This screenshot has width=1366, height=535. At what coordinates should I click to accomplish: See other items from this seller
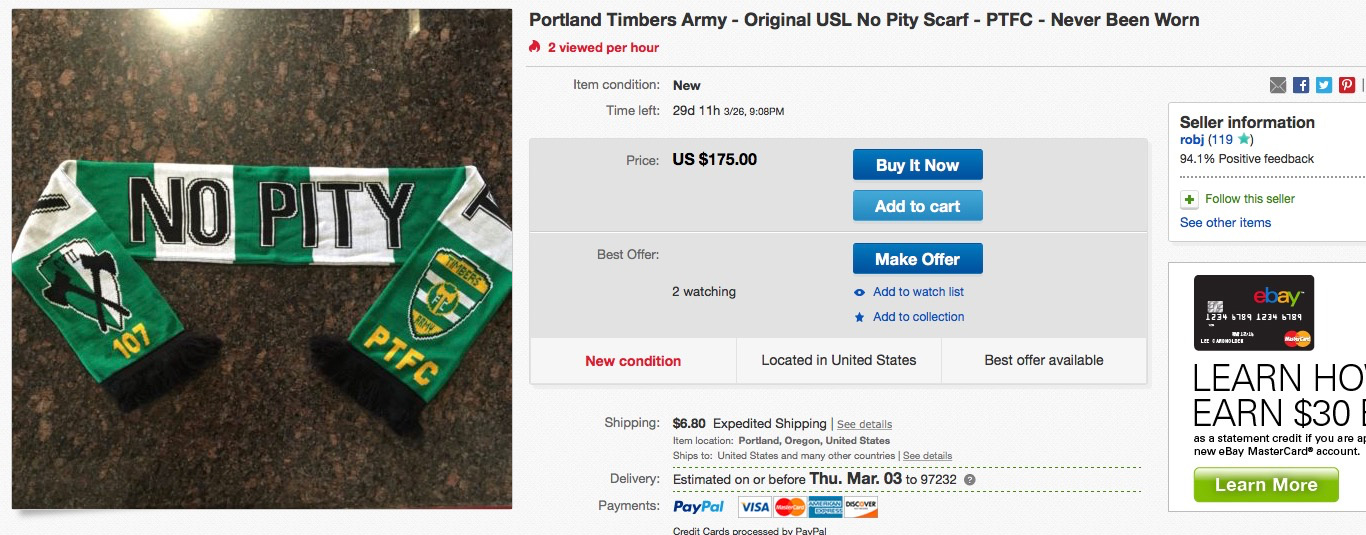coord(1225,223)
